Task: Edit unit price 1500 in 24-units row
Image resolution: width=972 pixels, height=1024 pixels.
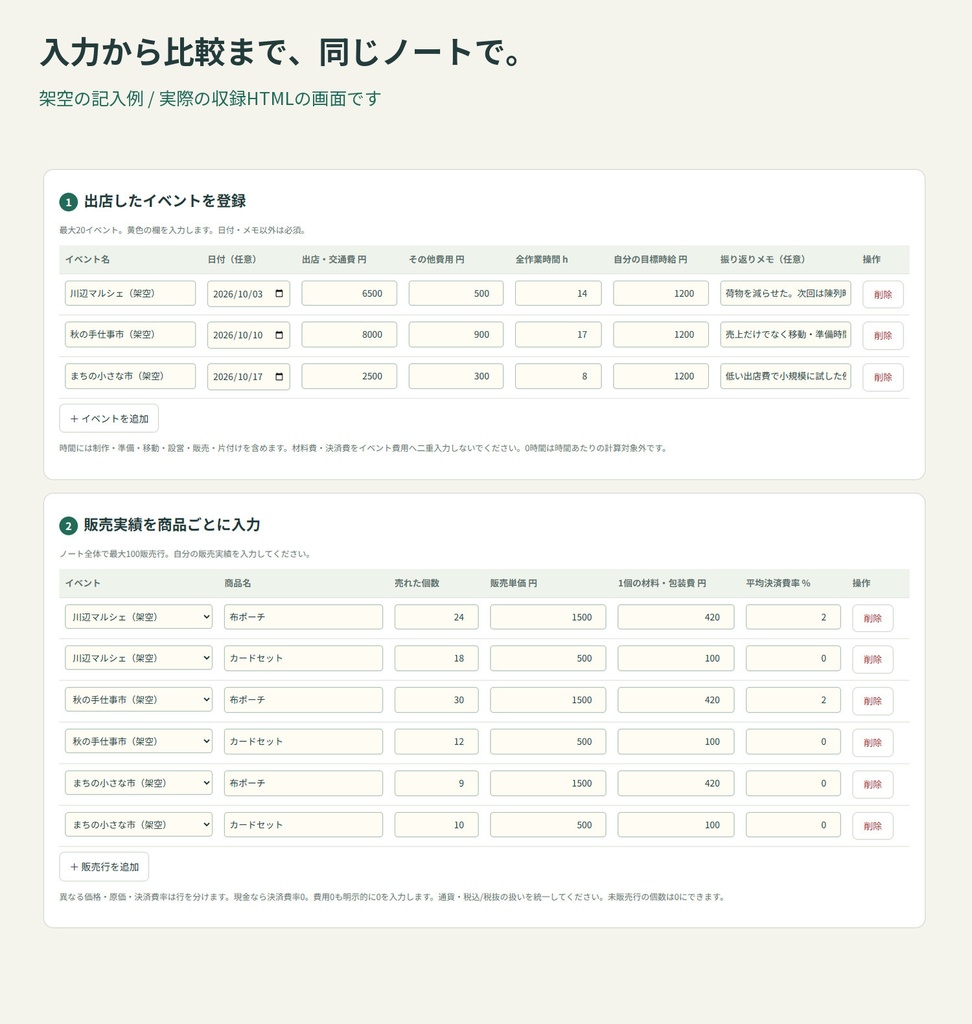Action: pos(548,617)
